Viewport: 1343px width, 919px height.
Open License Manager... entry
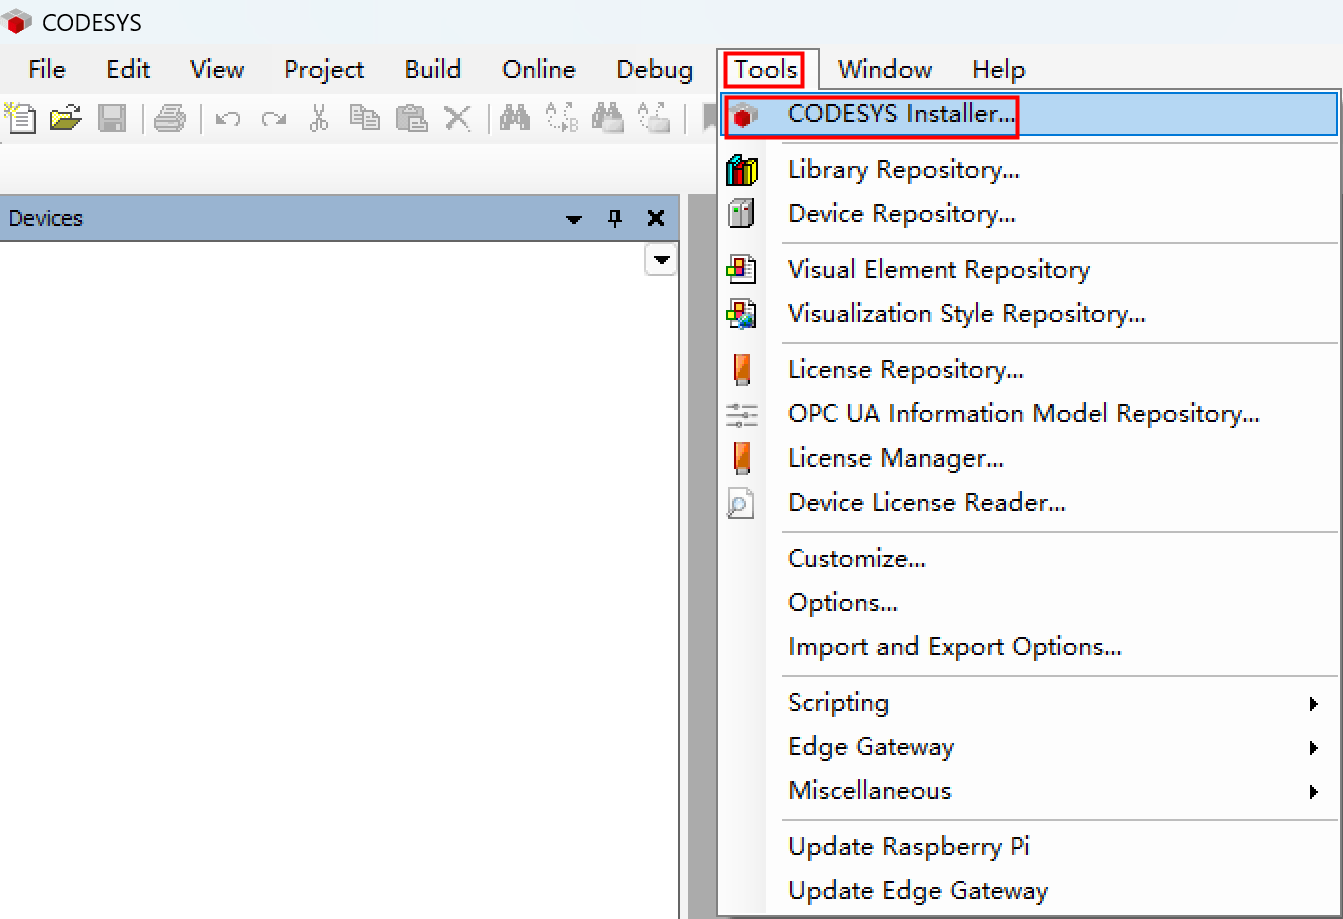896,459
